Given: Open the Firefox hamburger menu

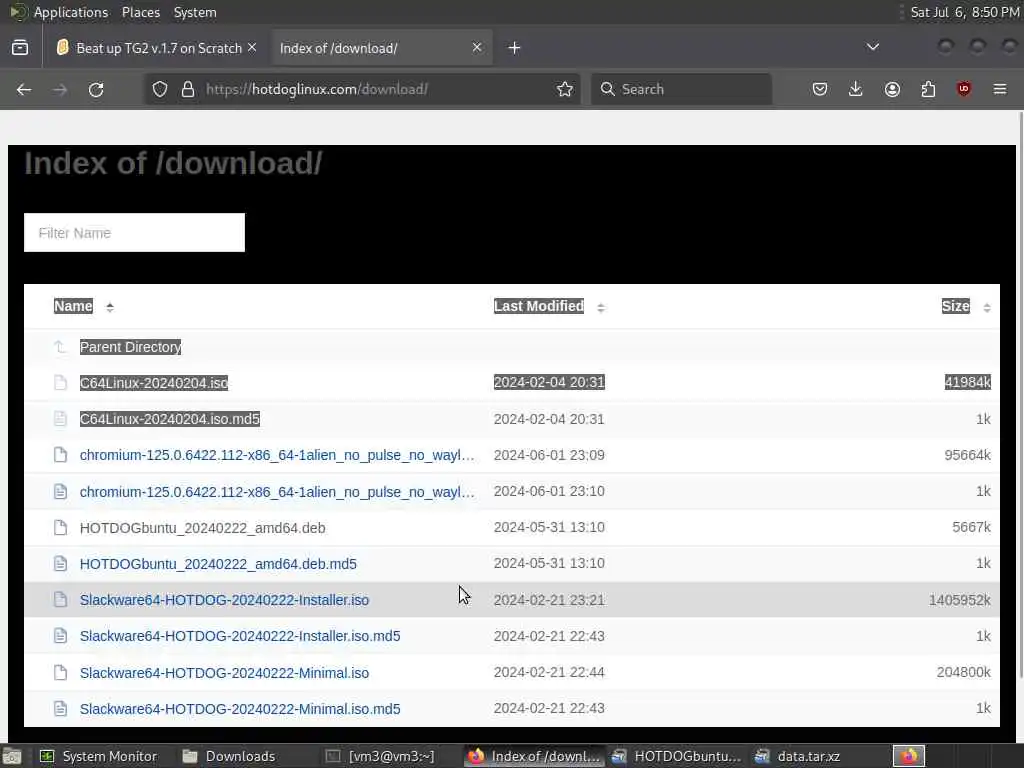Looking at the screenshot, I should coord(1000,89).
